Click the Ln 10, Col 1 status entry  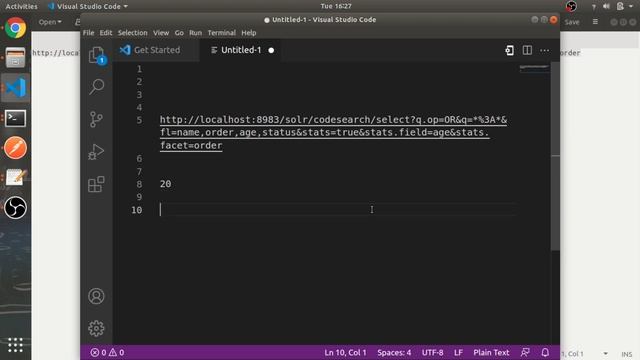pos(345,352)
